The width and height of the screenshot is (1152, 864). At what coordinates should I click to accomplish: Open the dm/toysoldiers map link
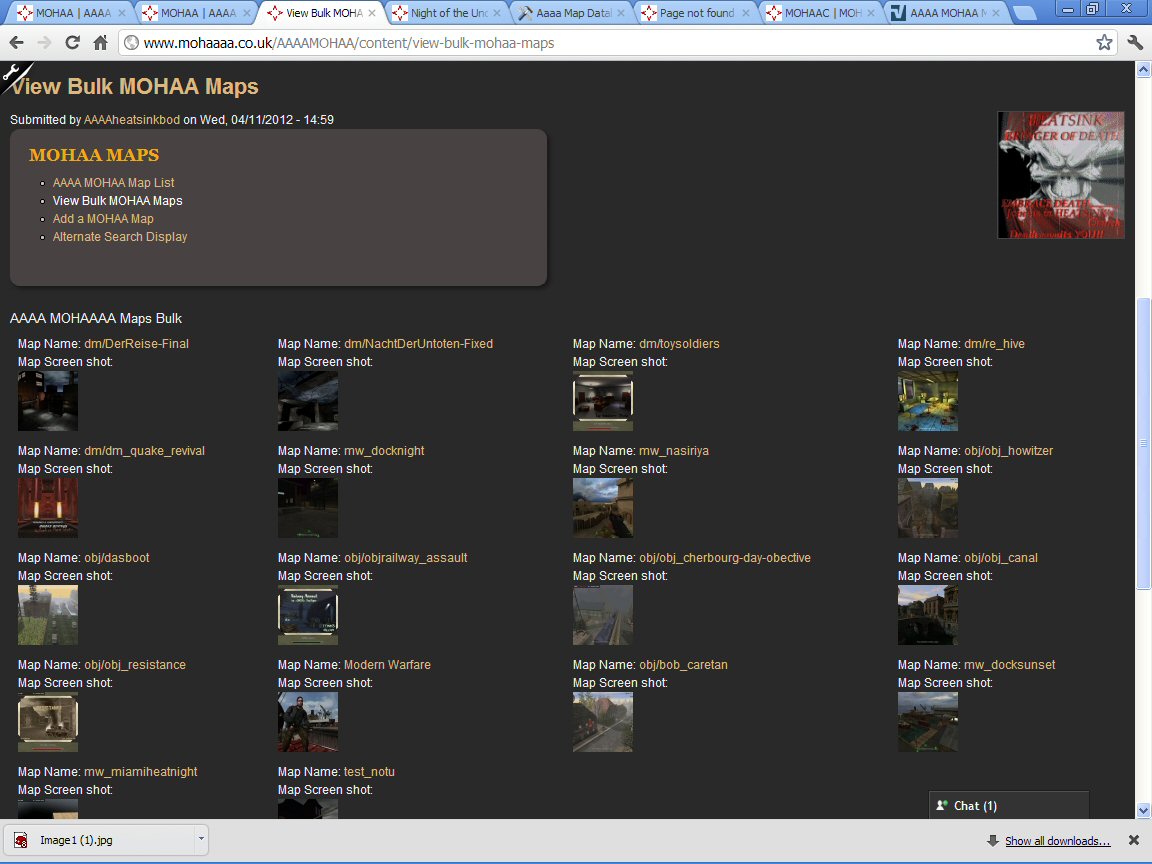[679, 343]
